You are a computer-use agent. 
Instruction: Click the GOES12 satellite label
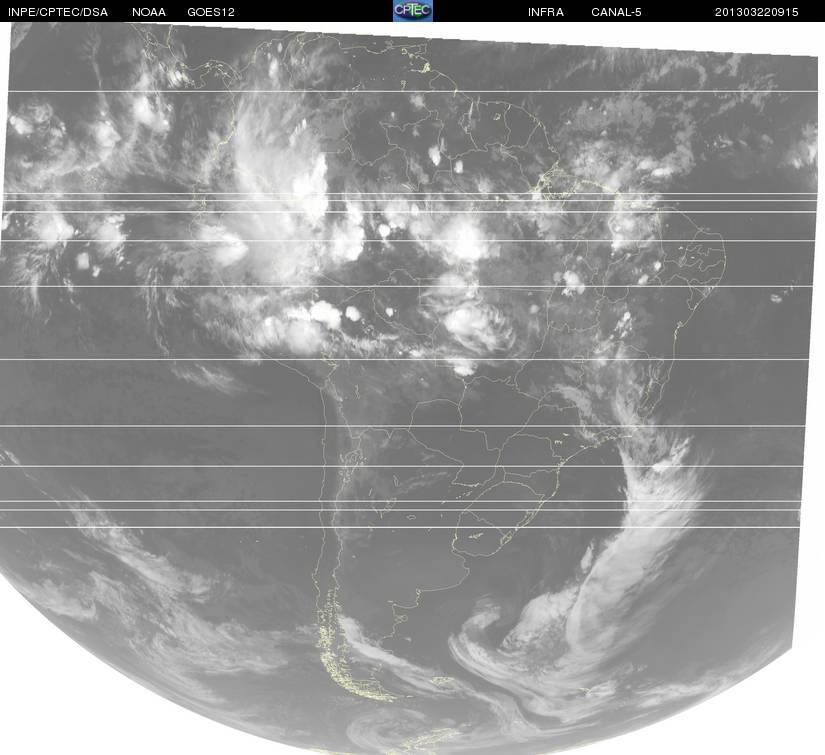point(211,12)
